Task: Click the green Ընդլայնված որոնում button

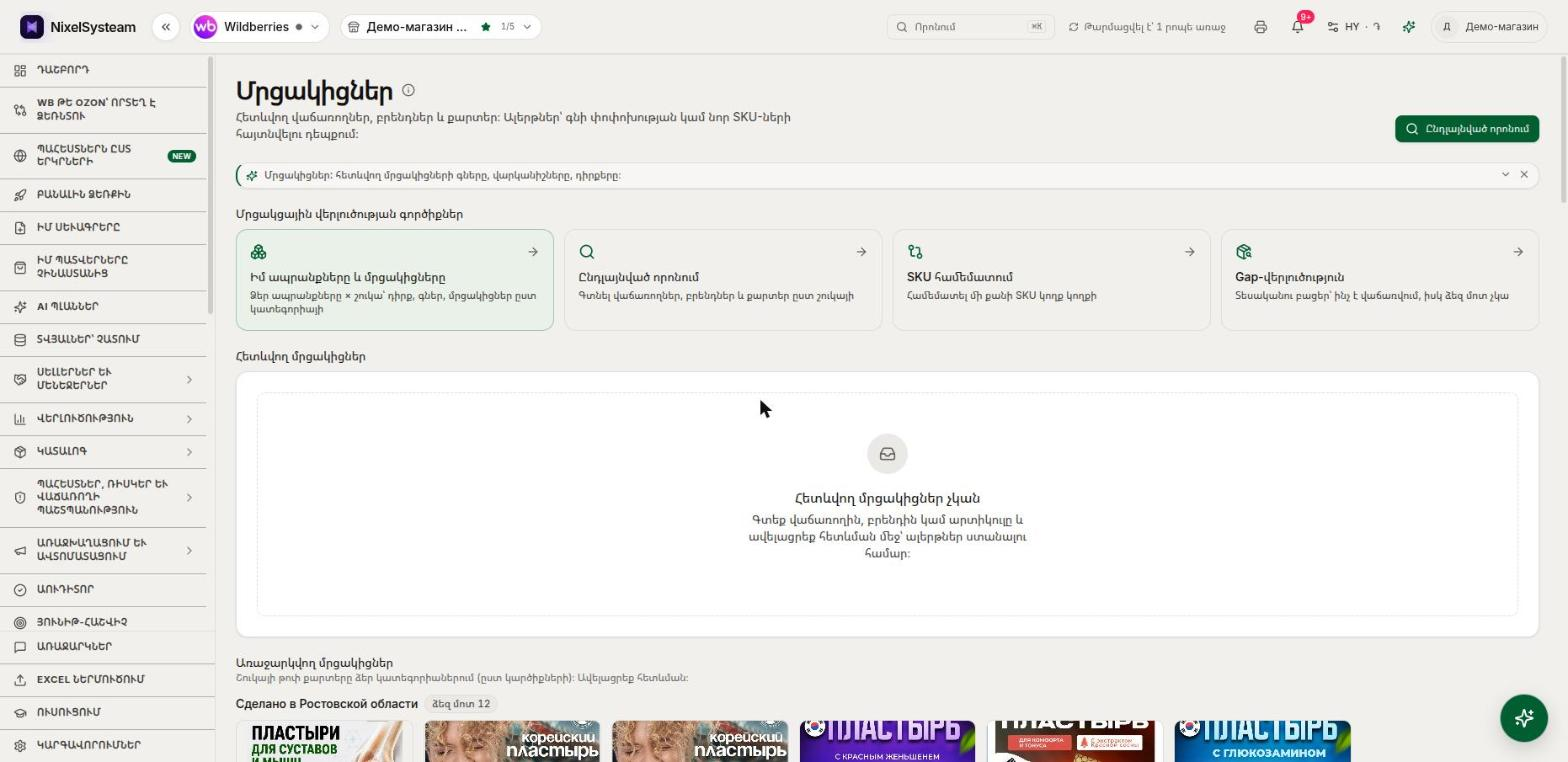Action: 1467,129
